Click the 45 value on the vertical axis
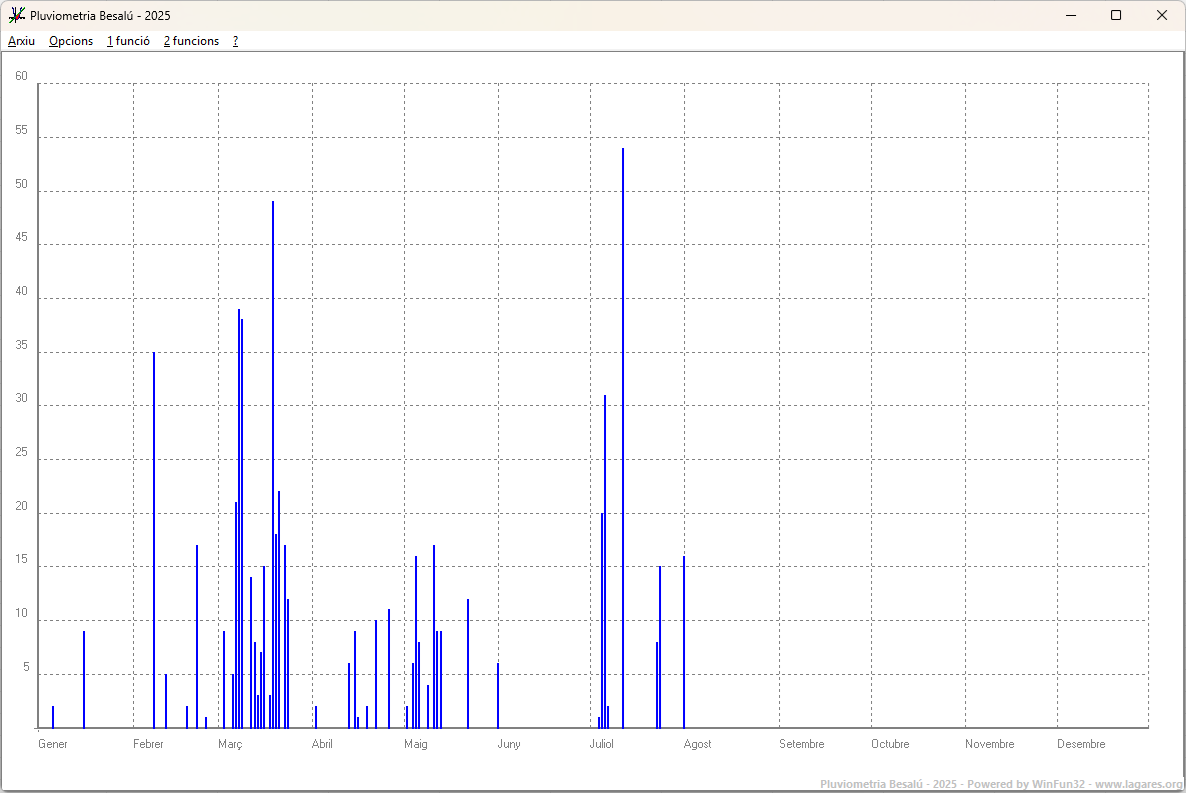 (x=21, y=237)
